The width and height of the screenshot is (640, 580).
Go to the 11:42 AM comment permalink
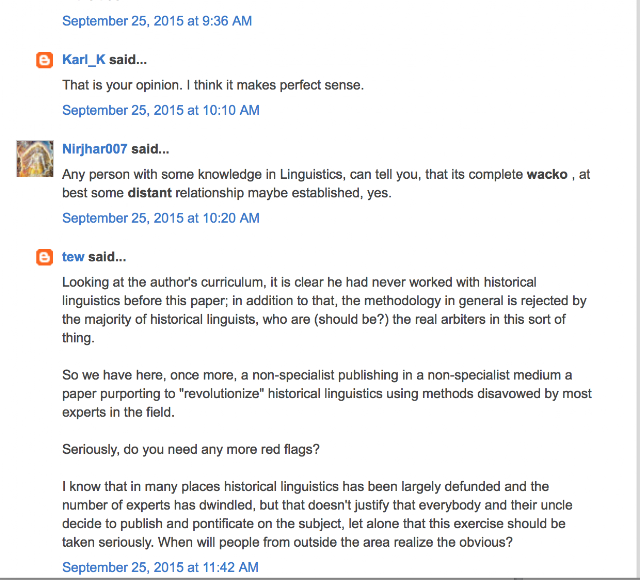pyautogui.click(x=161, y=567)
